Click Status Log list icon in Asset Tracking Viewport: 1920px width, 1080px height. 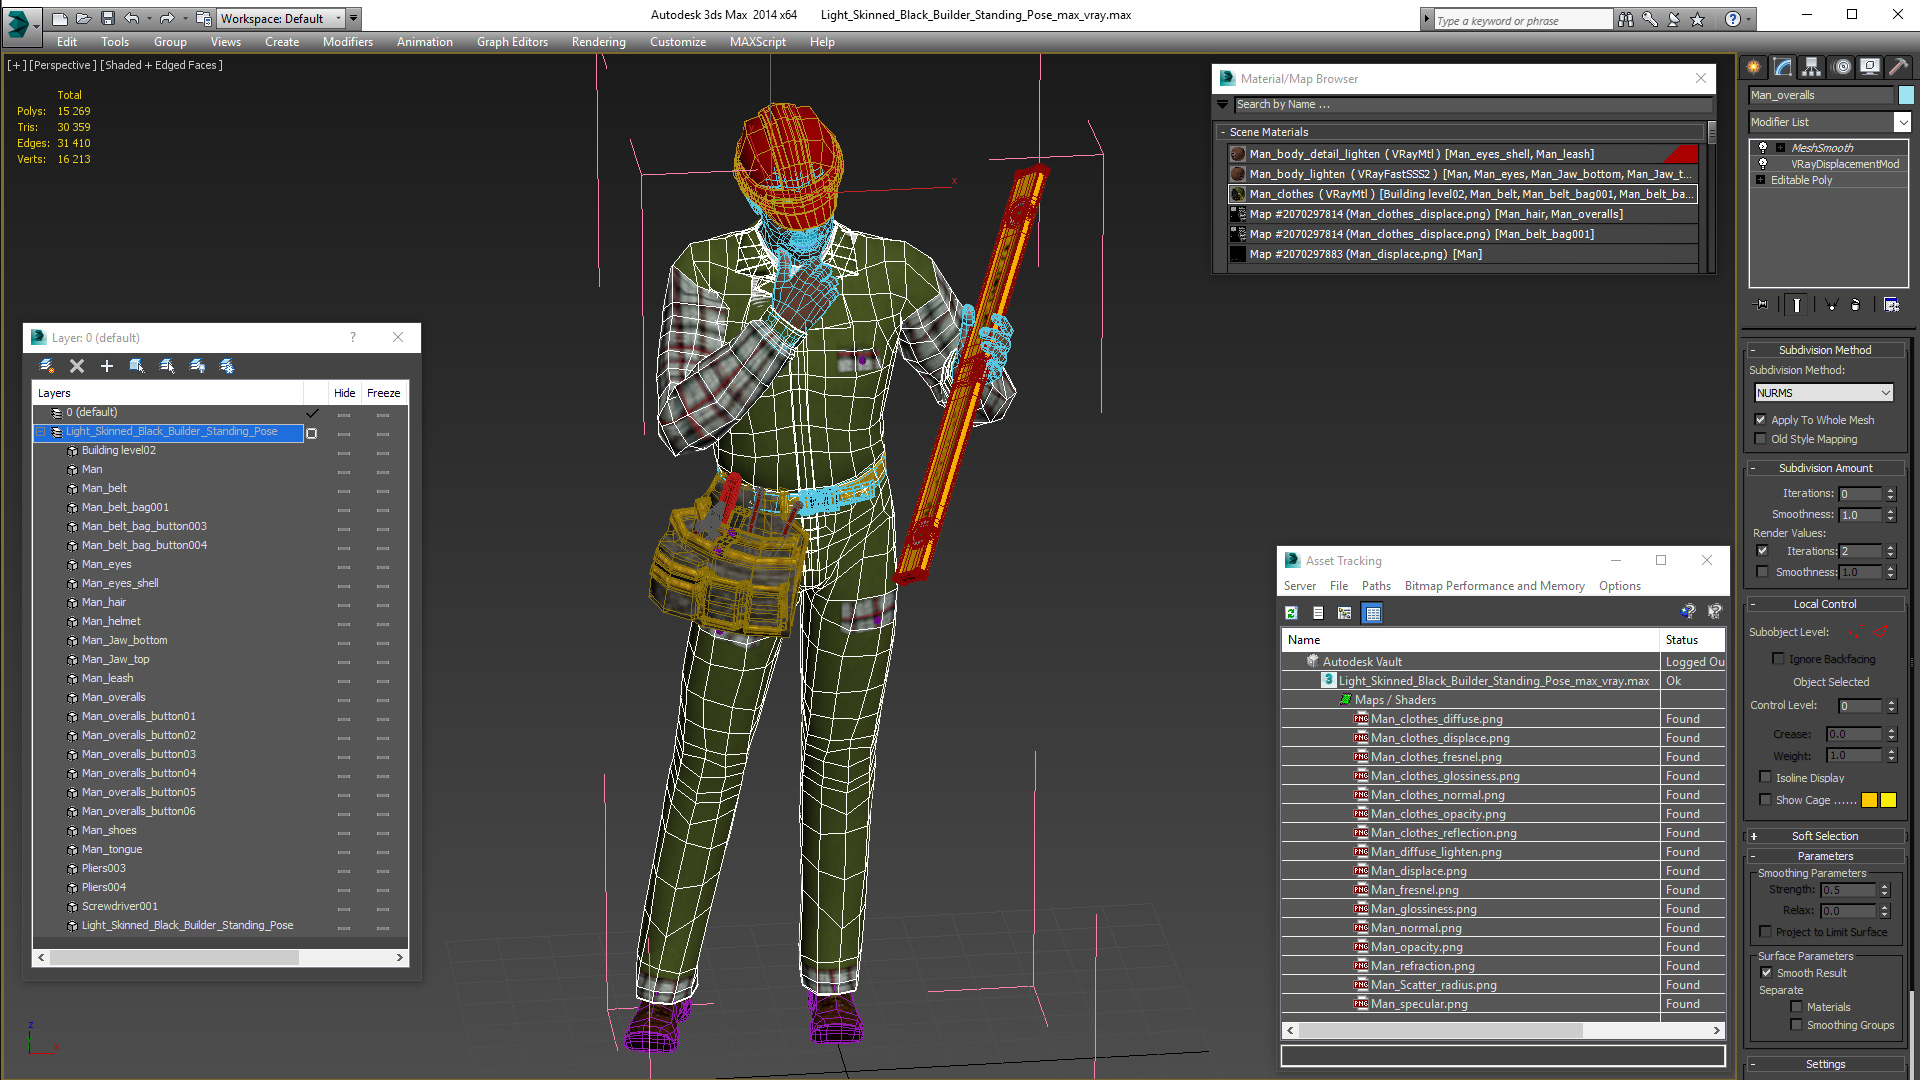(1318, 613)
